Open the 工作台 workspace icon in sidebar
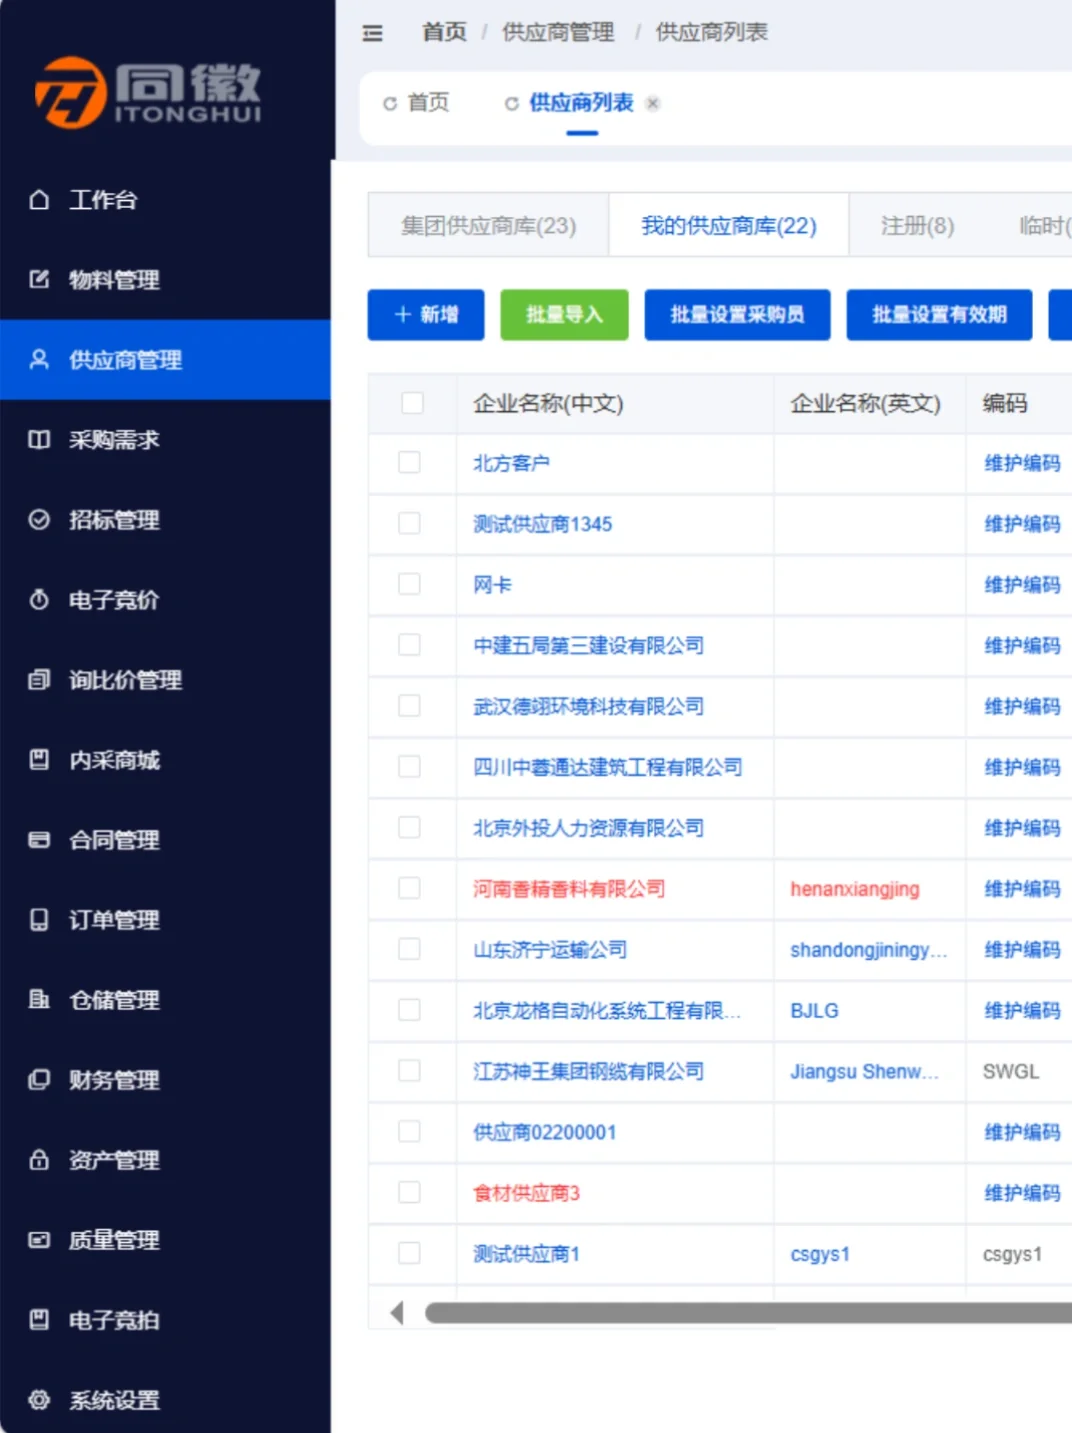The height and width of the screenshot is (1433, 1072). [38, 200]
